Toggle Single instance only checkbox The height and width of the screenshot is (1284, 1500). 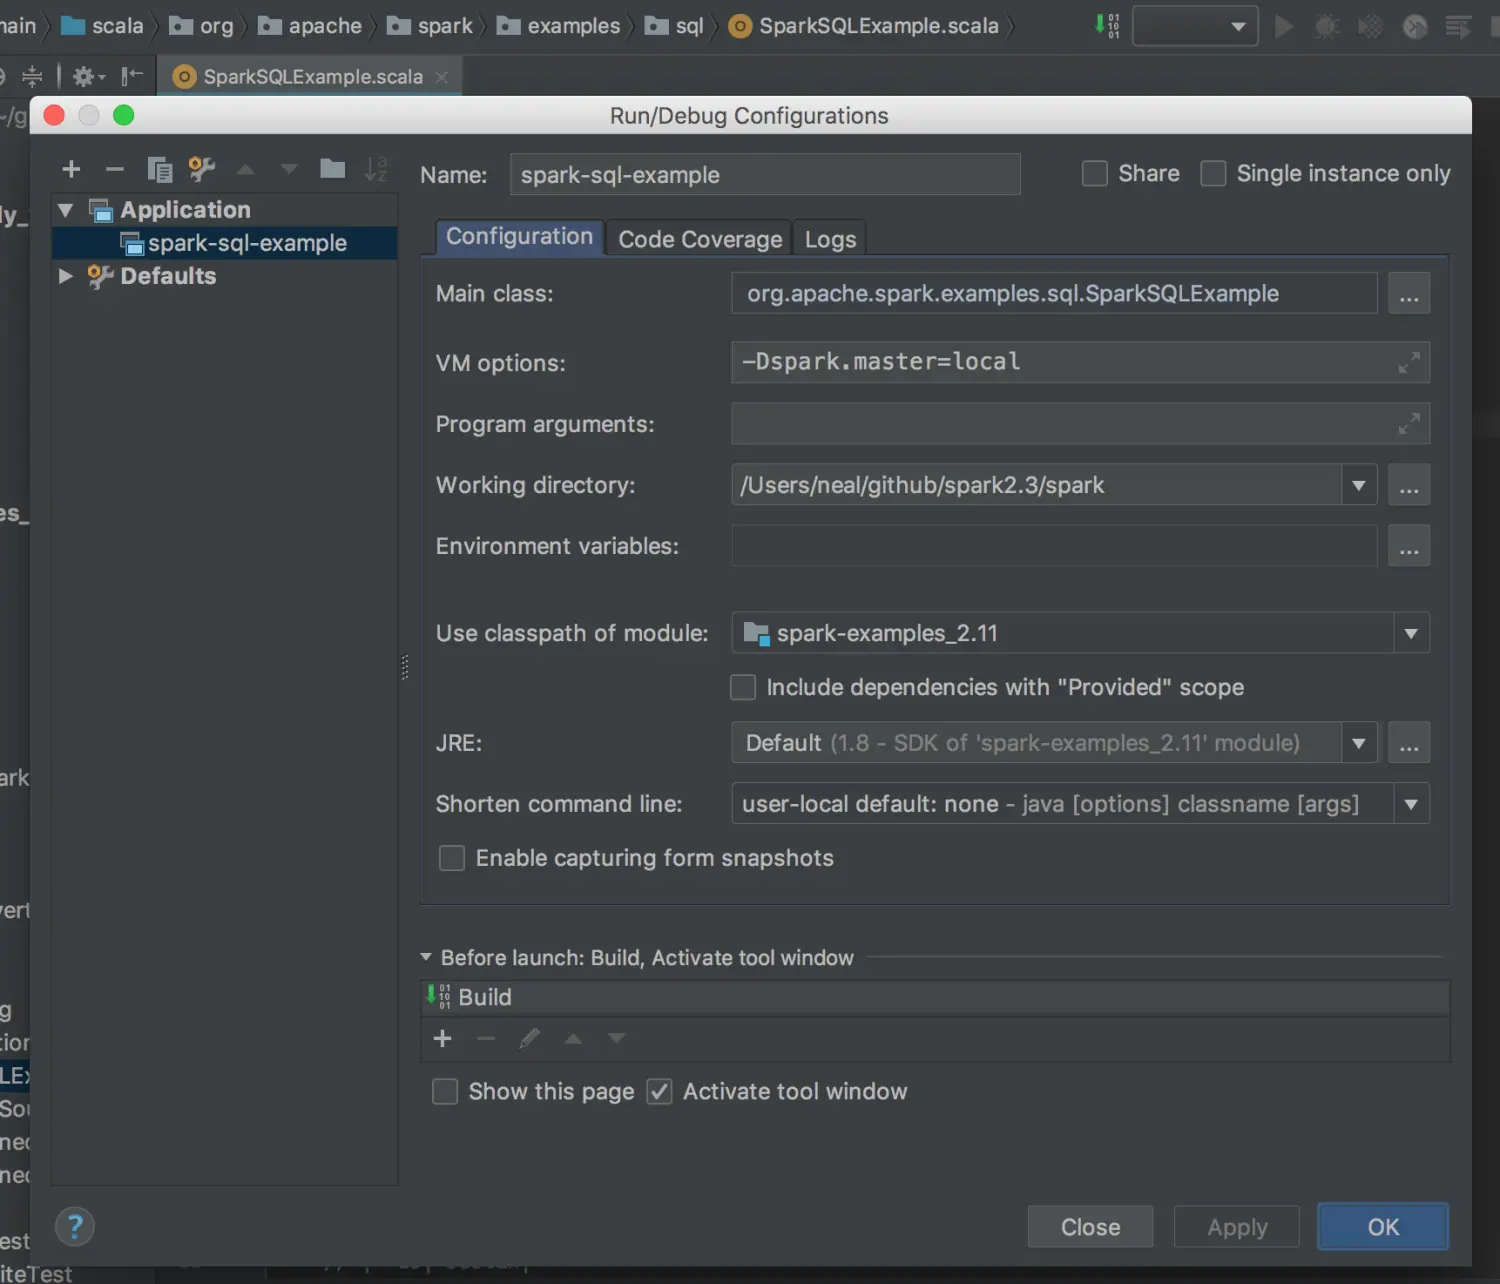(x=1213, y=174)
